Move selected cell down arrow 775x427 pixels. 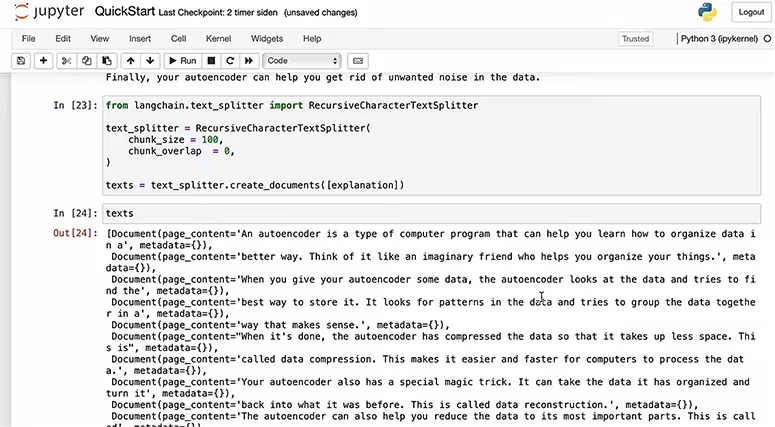tap(150, 61)
